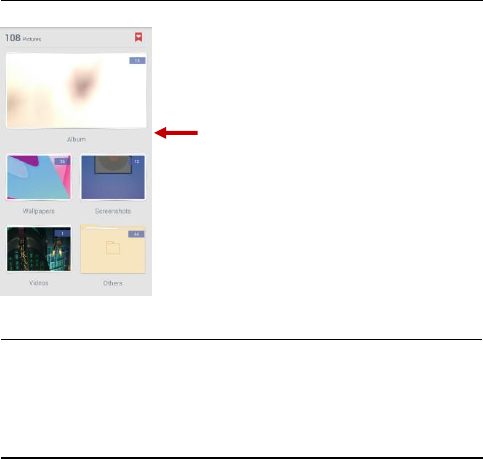Open the large Album thumbnail
This screenshot has height=459, width=483.
click(76, 90)
